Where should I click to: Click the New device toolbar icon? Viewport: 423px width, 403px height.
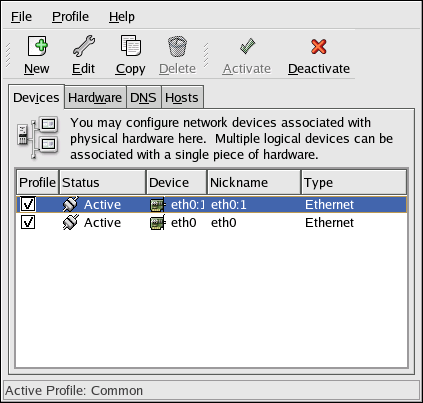[x=37, y=46]
